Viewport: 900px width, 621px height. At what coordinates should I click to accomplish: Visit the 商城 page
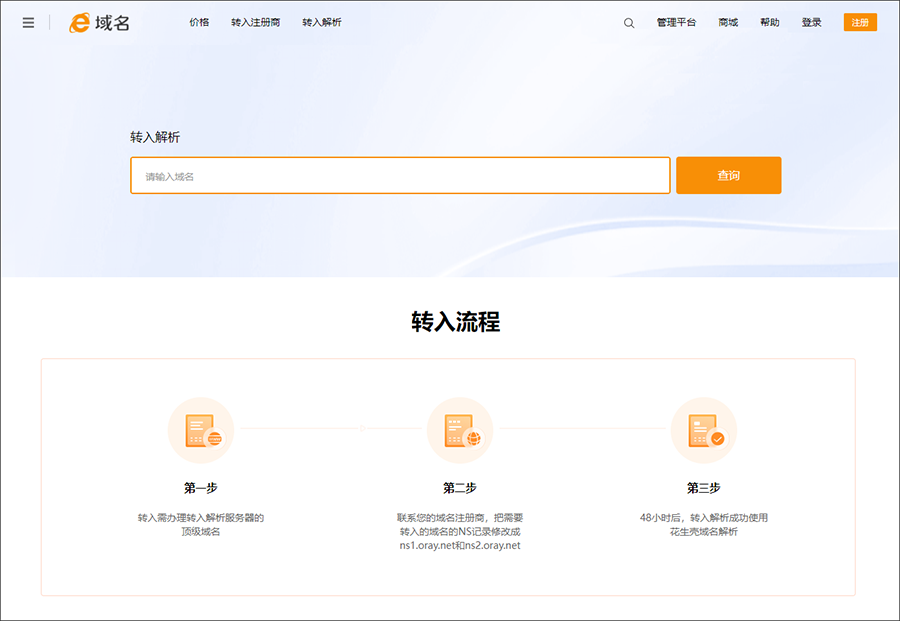click(x=728, y=22)
